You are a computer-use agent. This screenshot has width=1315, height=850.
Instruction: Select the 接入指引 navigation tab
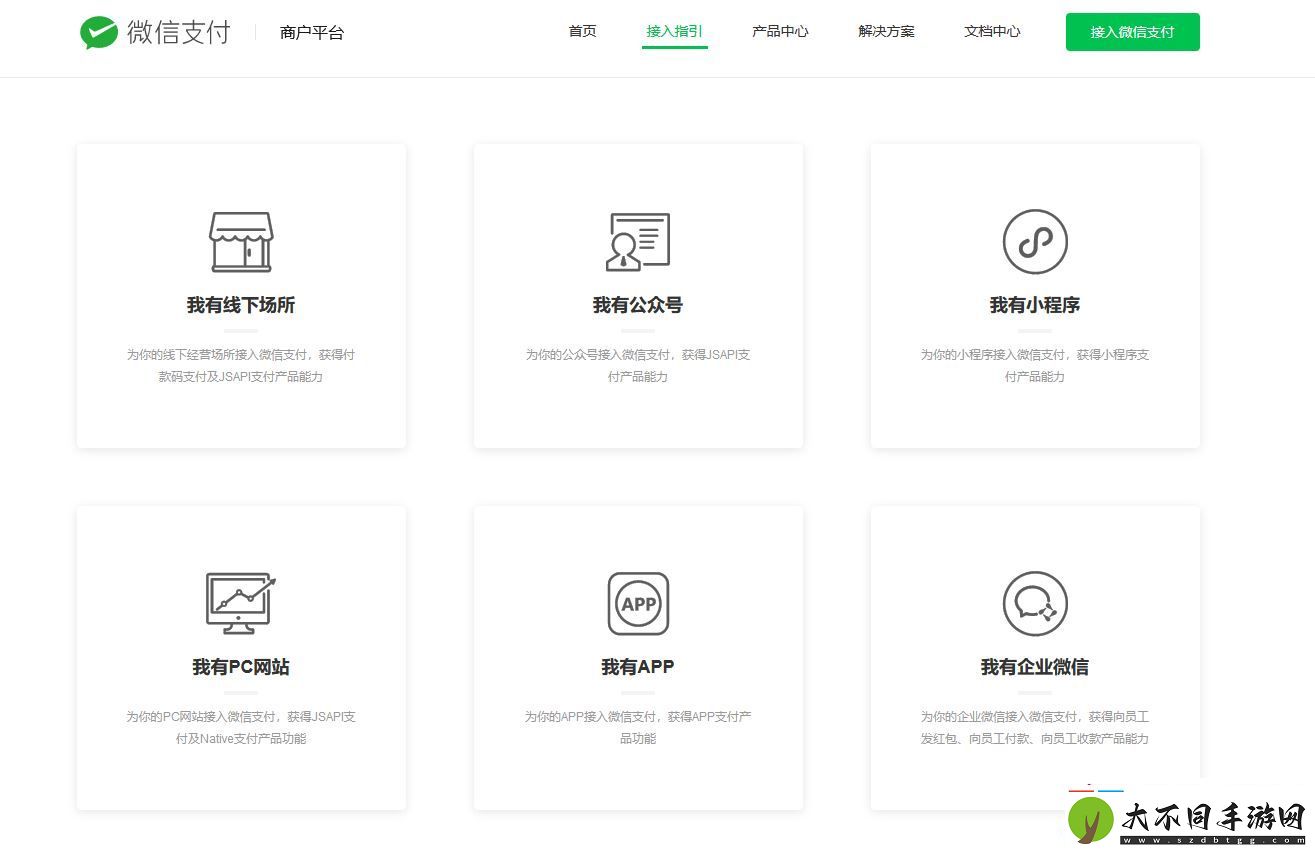pyautogui.click(x=674, y=32)
